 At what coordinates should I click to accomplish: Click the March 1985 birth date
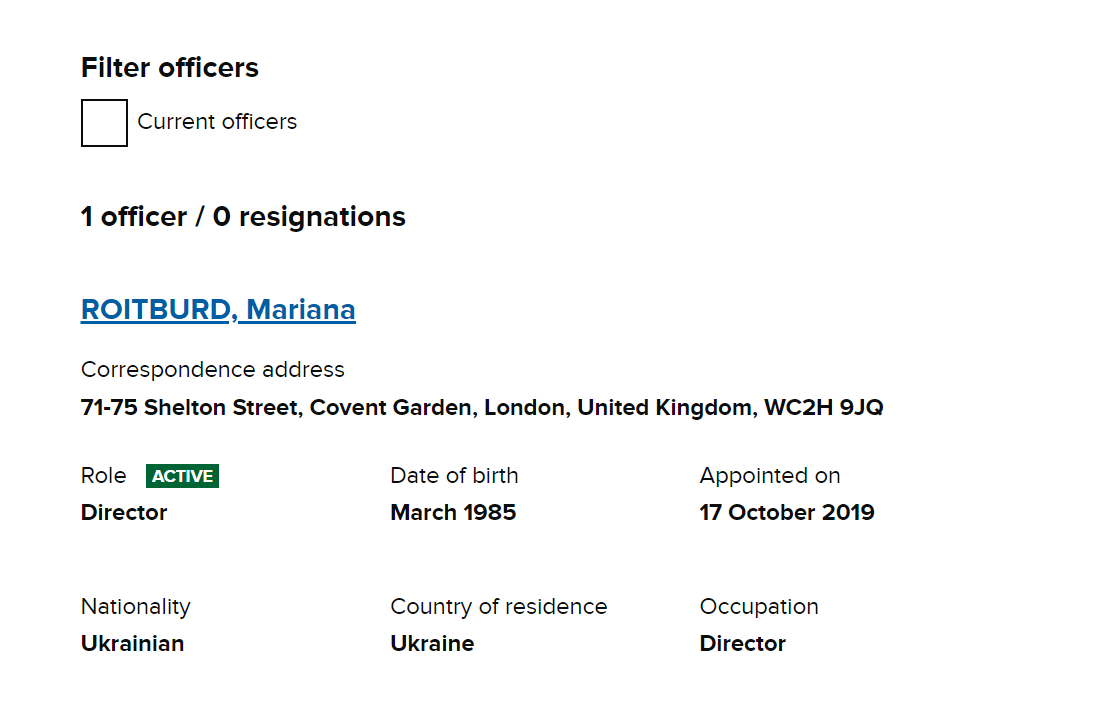point(453,512)
